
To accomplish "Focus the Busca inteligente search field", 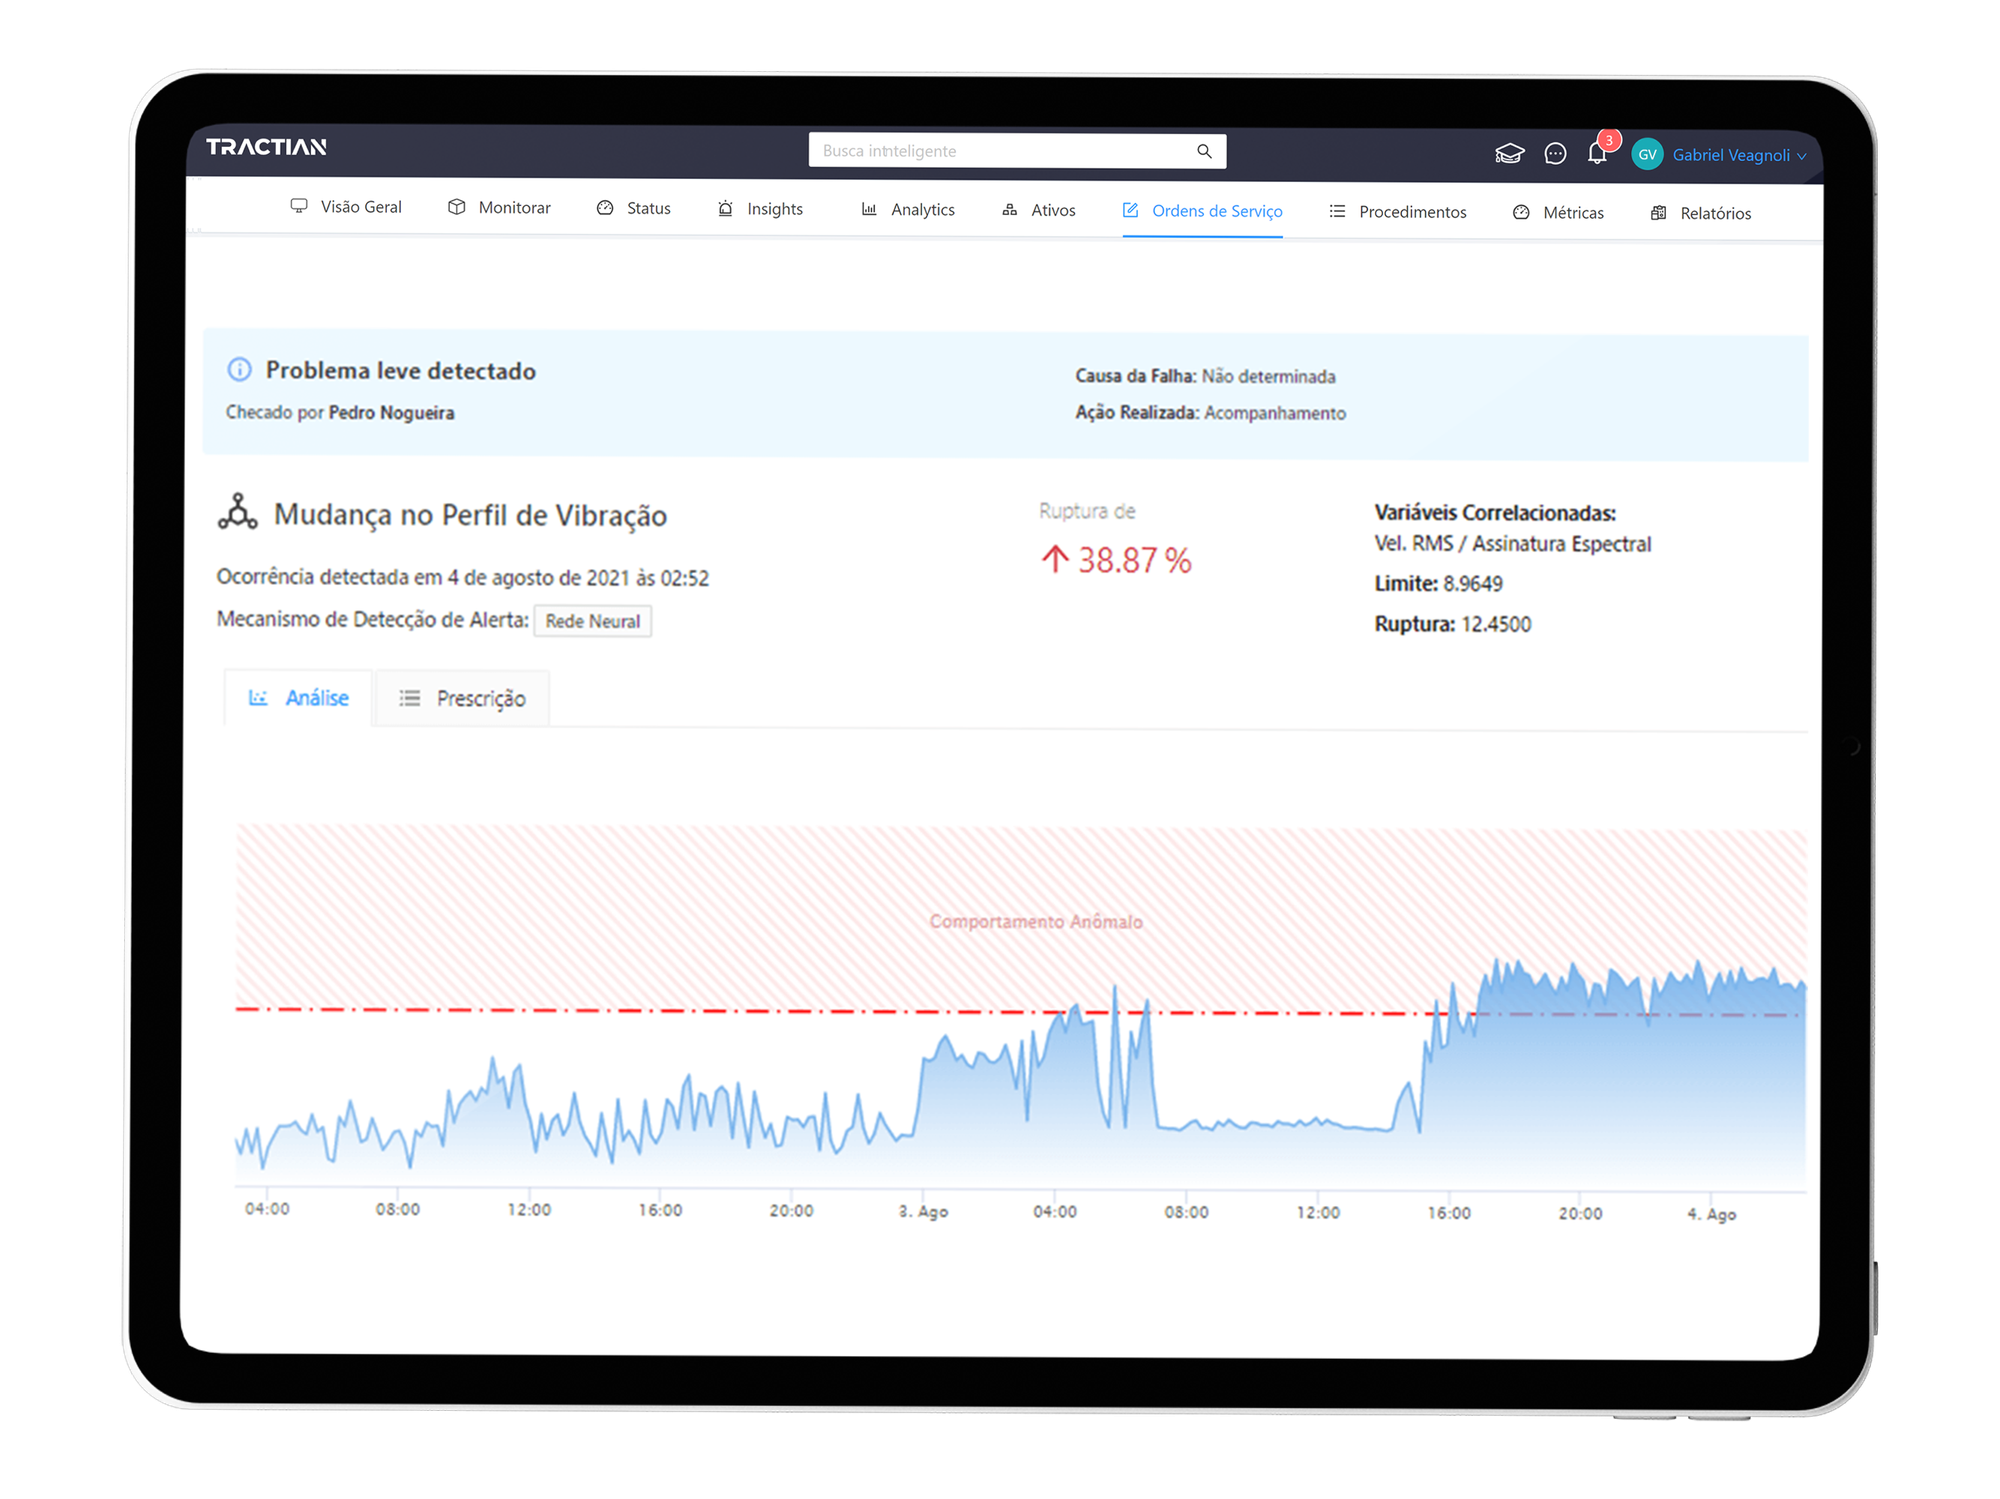I will point(1000,151).
